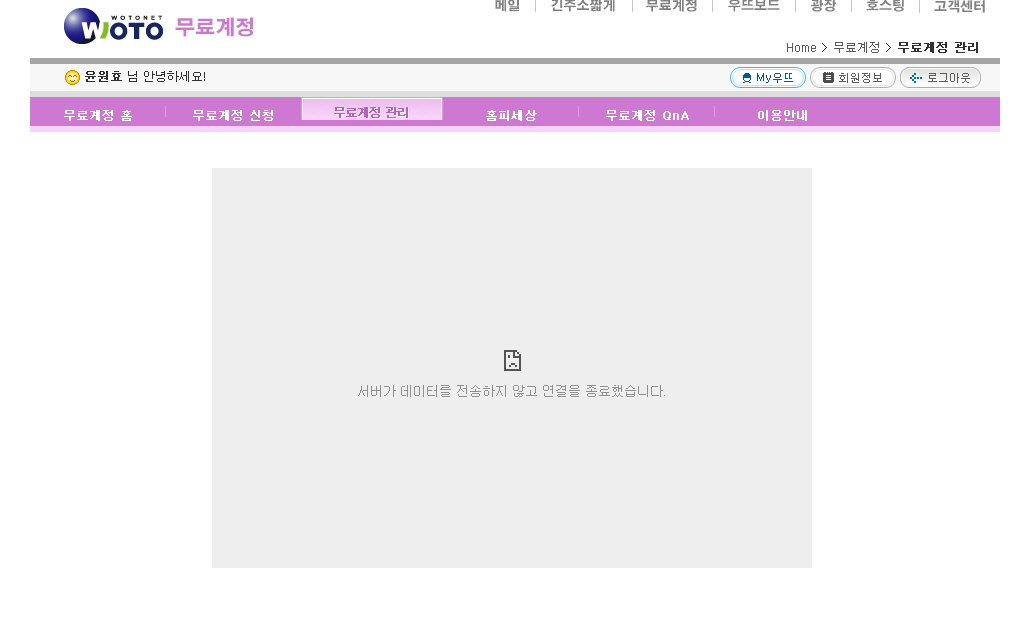
Task: Open the 홈피세상 tab
Action: tap(511, 115)
